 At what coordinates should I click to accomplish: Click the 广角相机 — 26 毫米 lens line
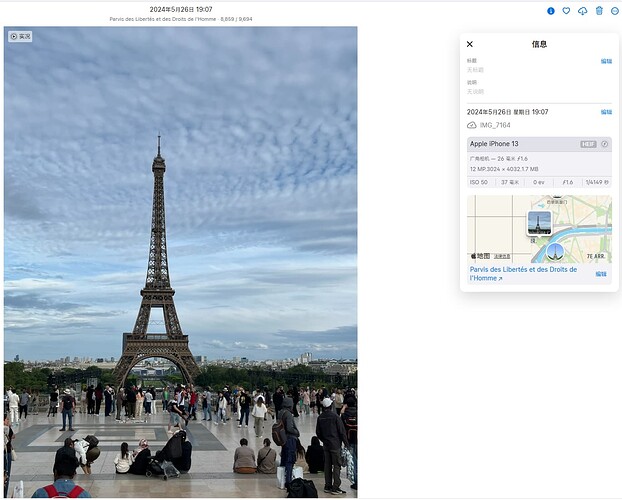point(499,158)
